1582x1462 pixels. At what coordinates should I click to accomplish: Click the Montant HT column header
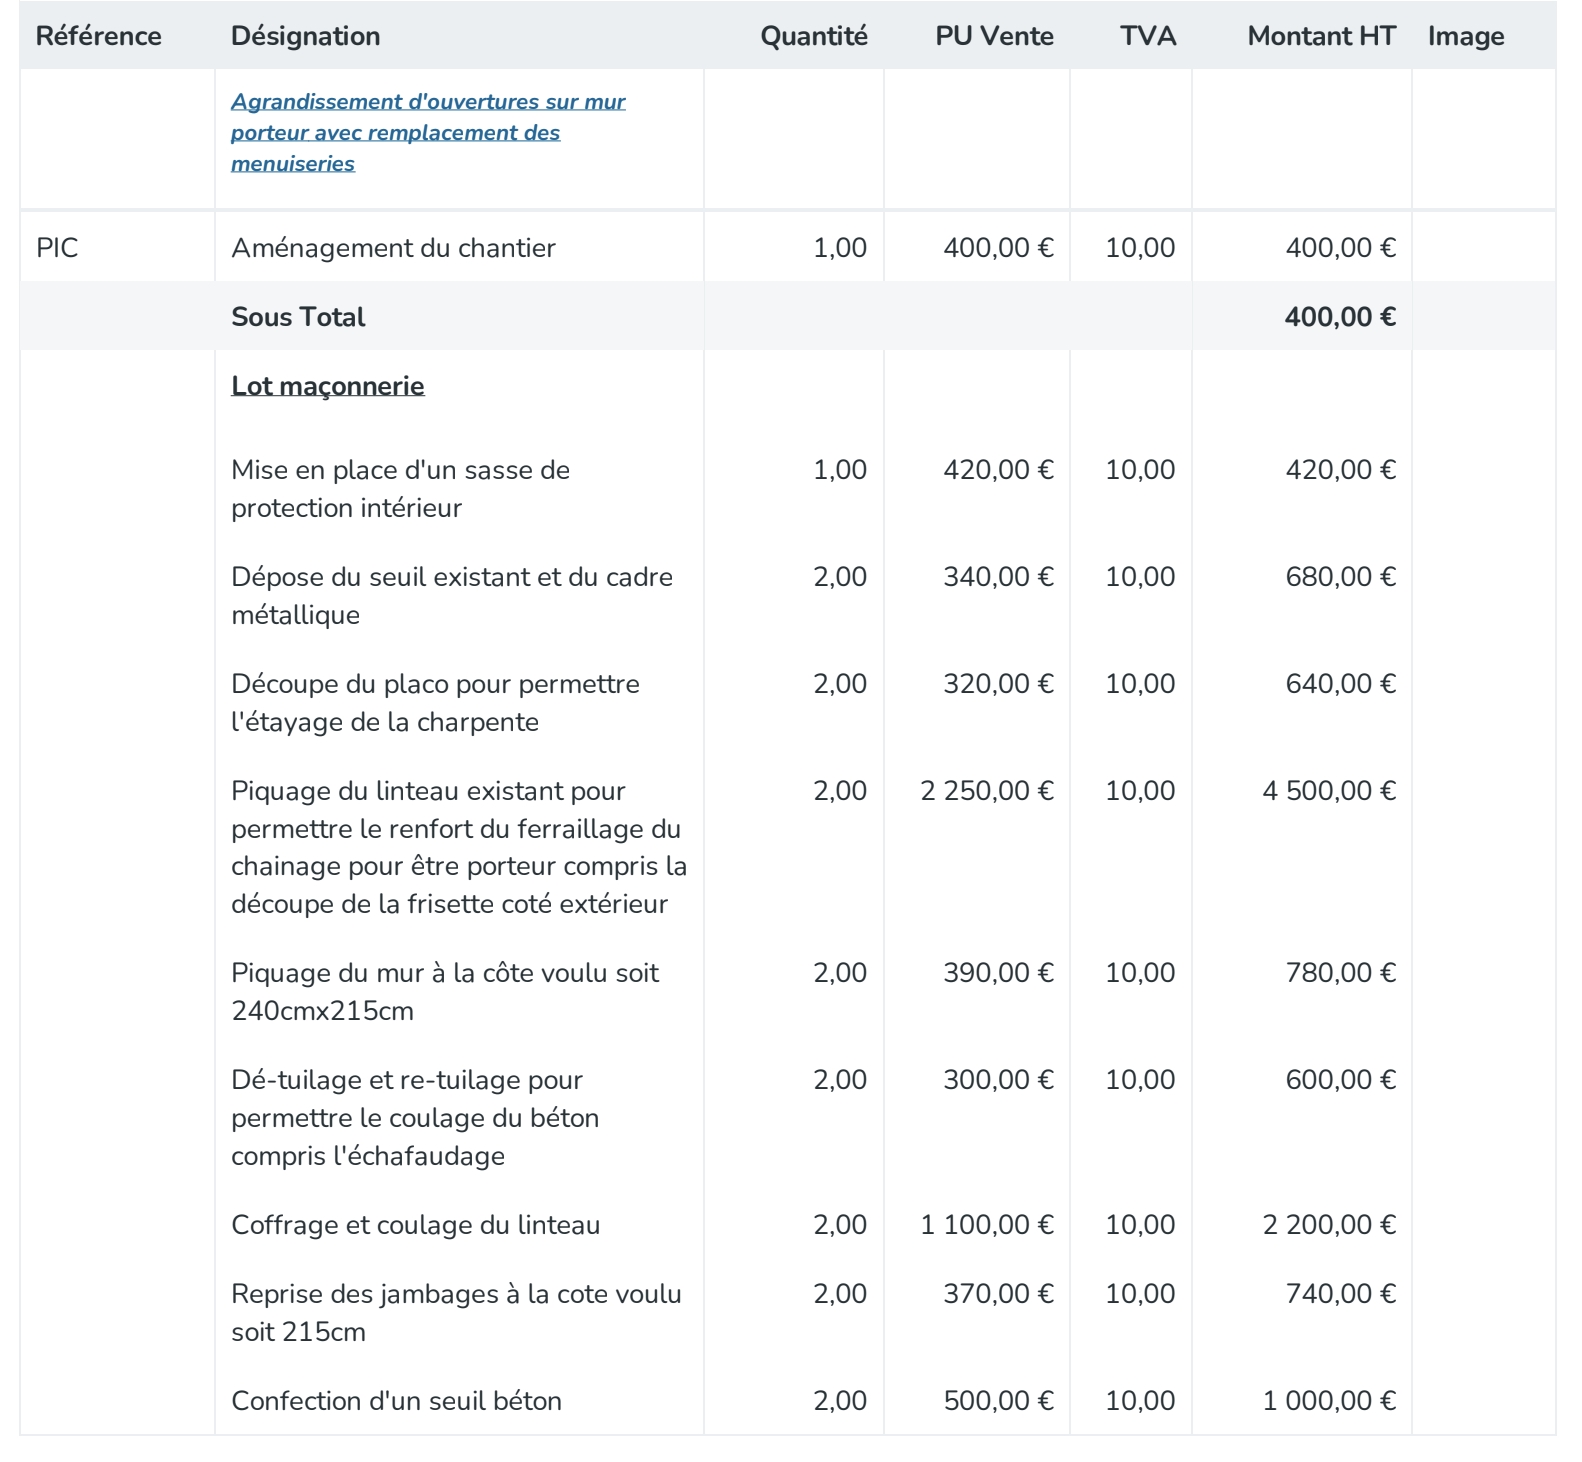[x=1321, y=36]
